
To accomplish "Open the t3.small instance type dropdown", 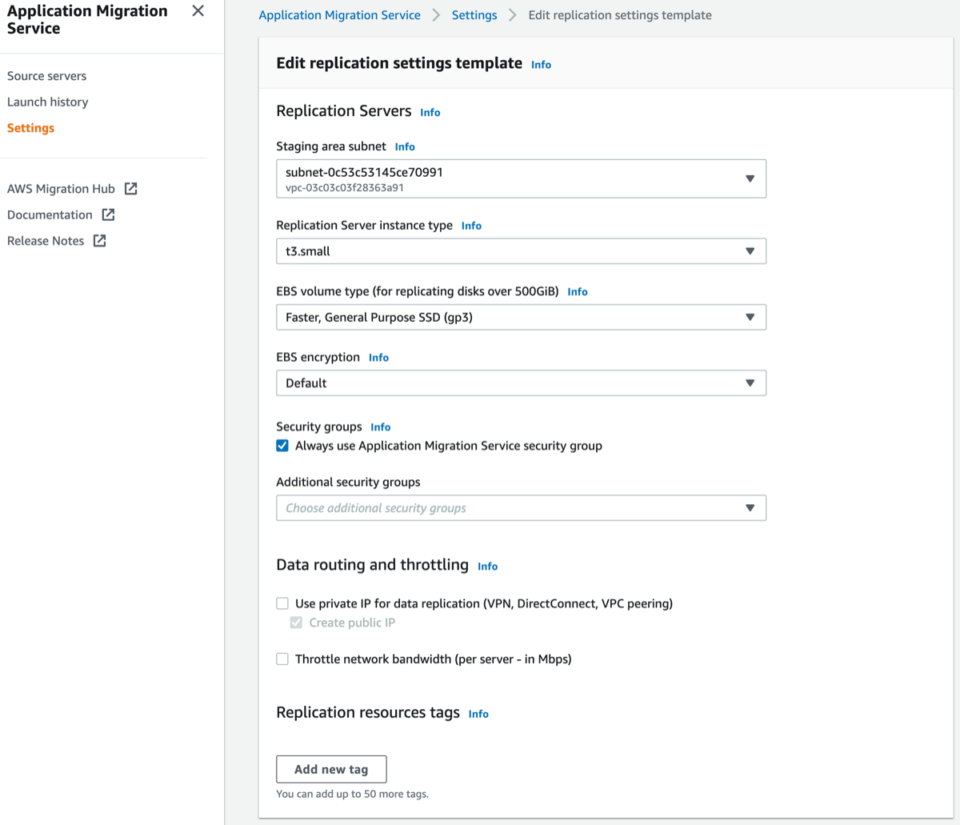I will [521, 251].
